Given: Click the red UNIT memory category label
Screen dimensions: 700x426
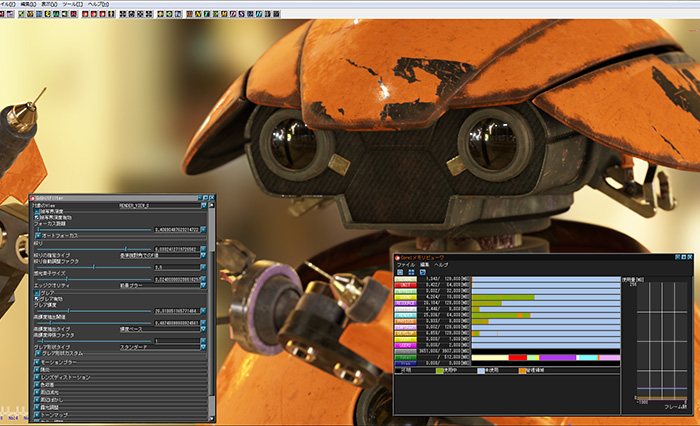Looking at the screenshot, I should click(x=406, y=285).
